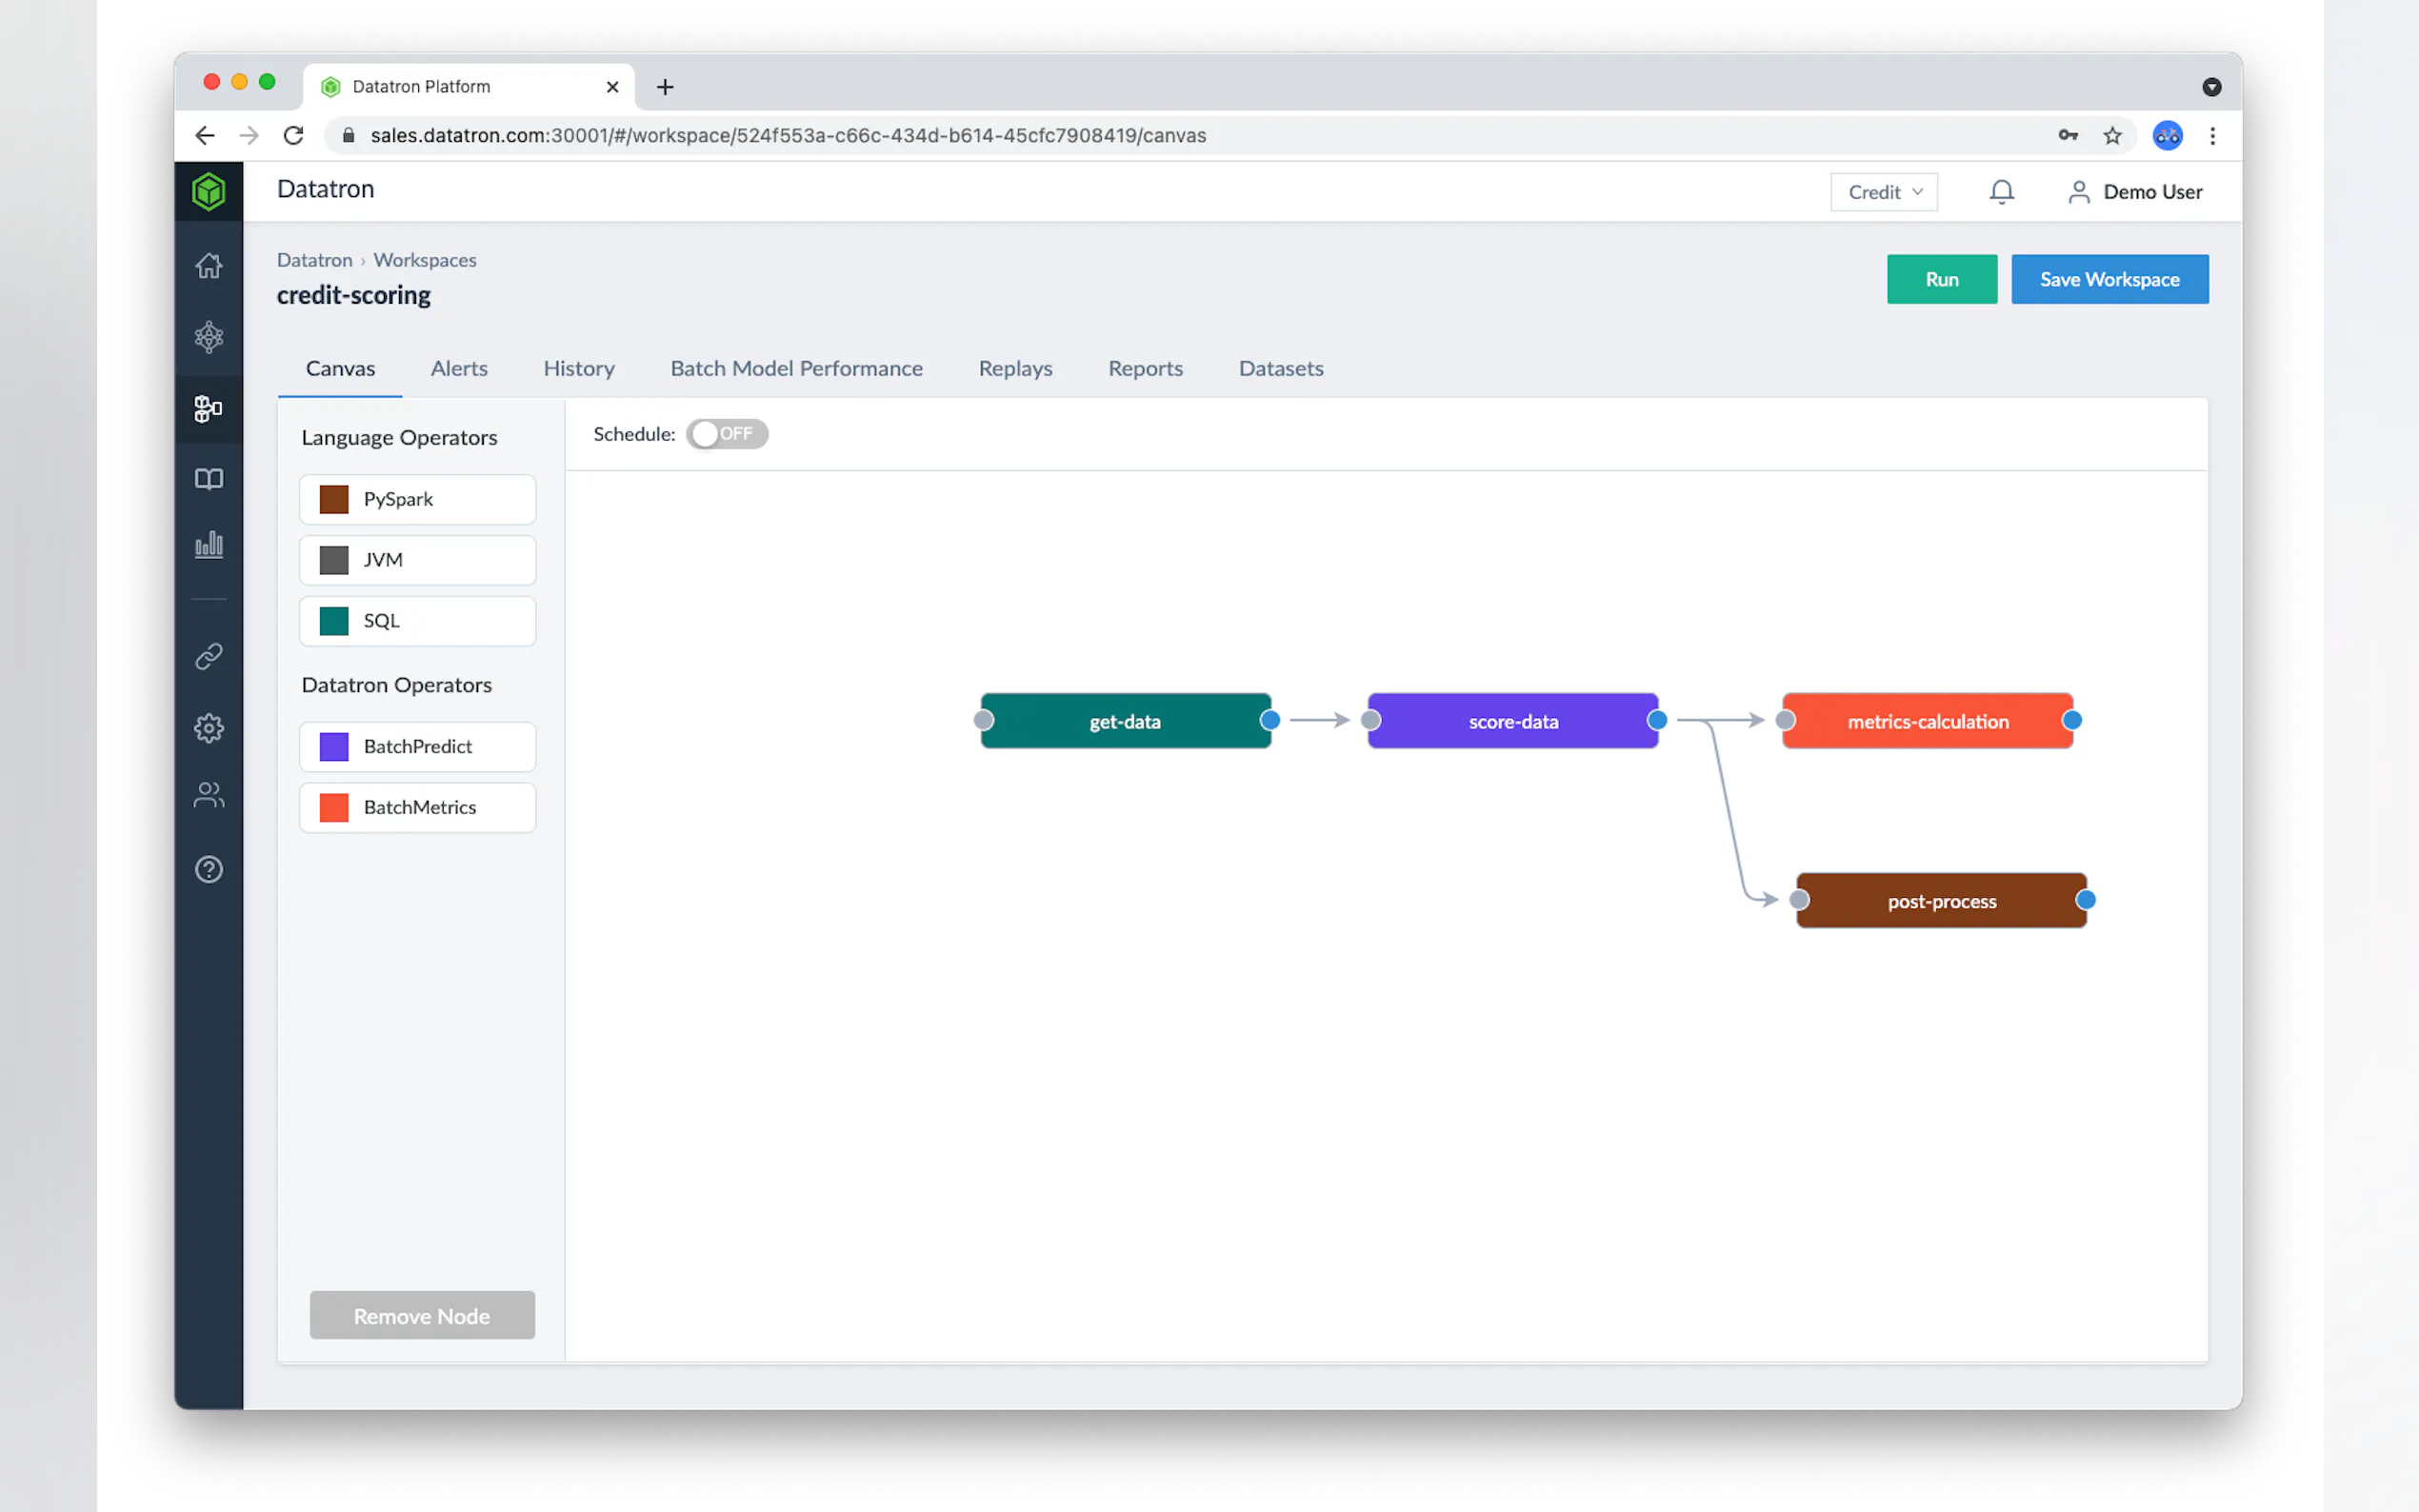This screenshot has width=2419, height=1512.
Task: Switch to the Alerts tab
Action: tap(459, 368)
